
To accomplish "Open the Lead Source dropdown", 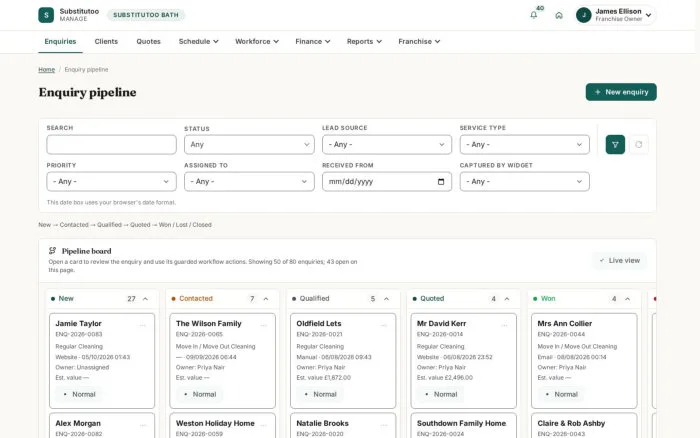I will tap(387, 145).
